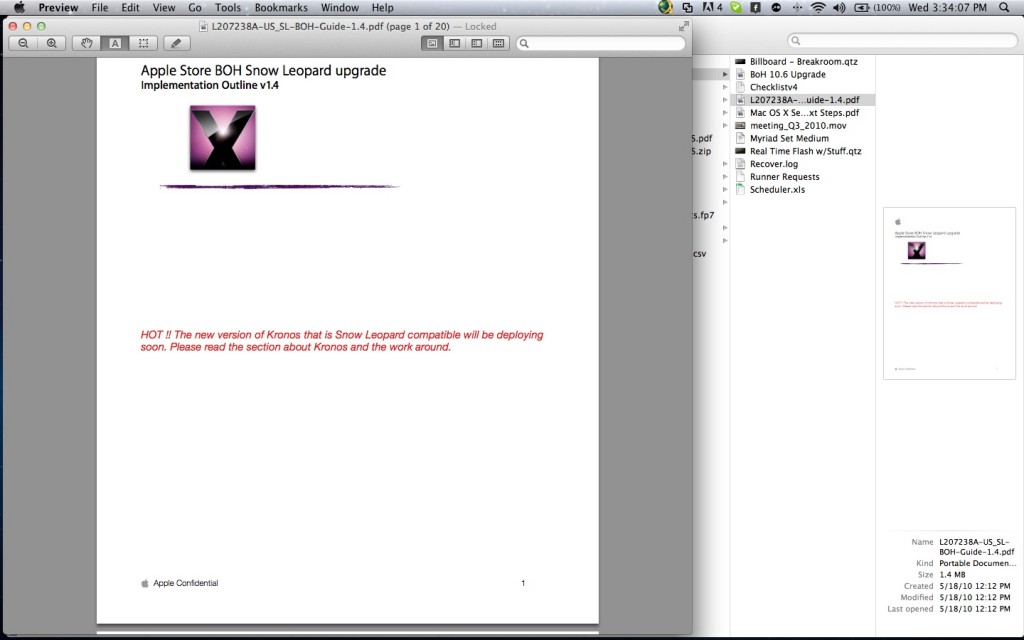Open the Tools menu
This screenshot has height=640, width=1024.
[x=227, y=8]
